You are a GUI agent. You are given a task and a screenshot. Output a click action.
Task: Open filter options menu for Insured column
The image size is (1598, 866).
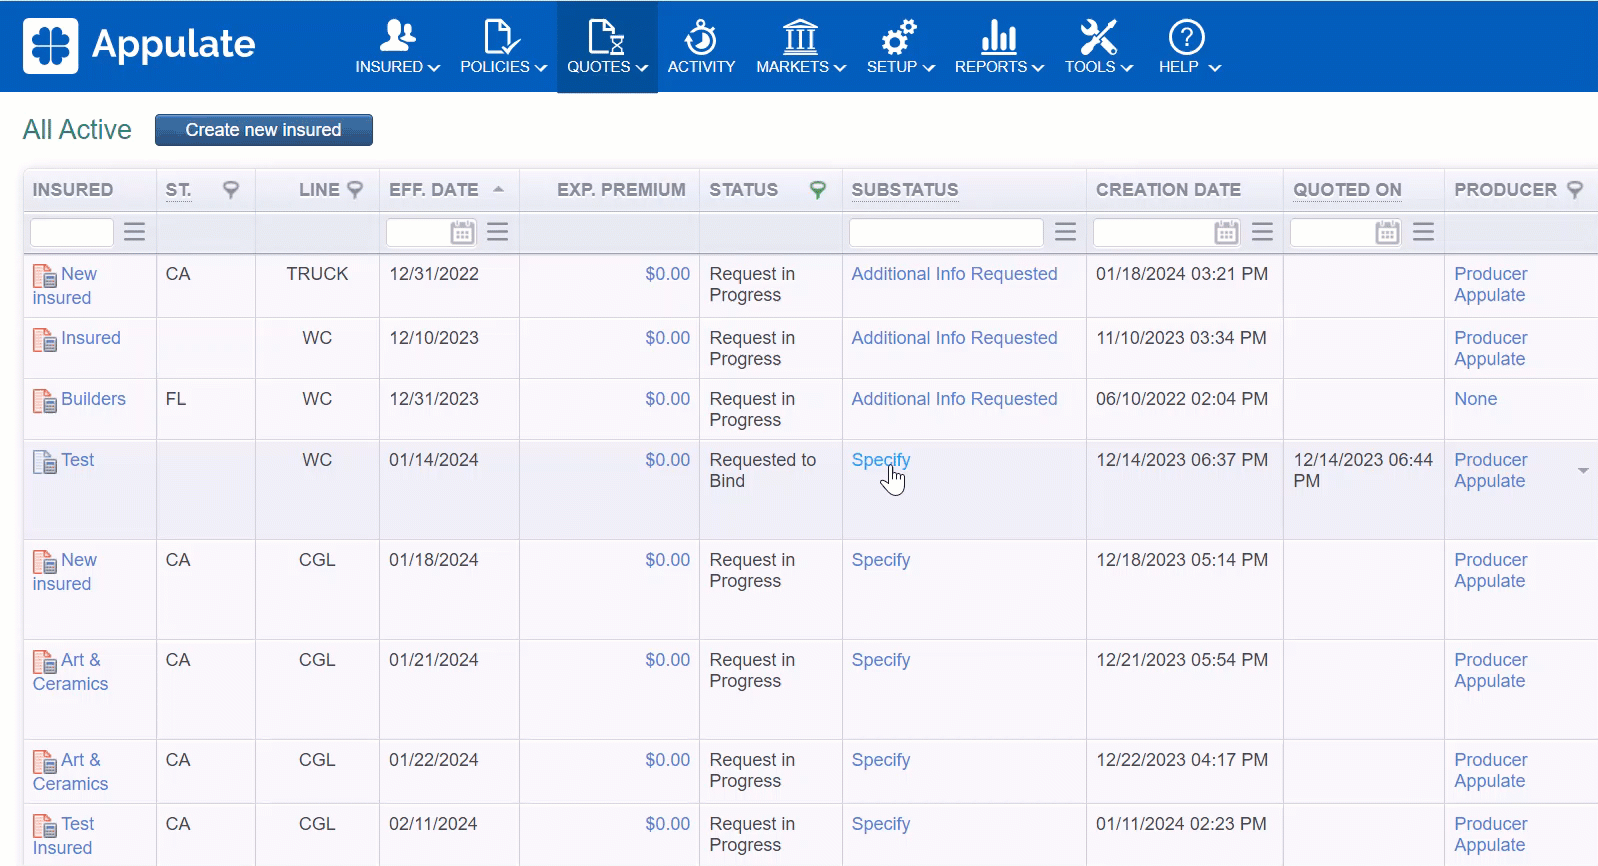pos(135,233)
